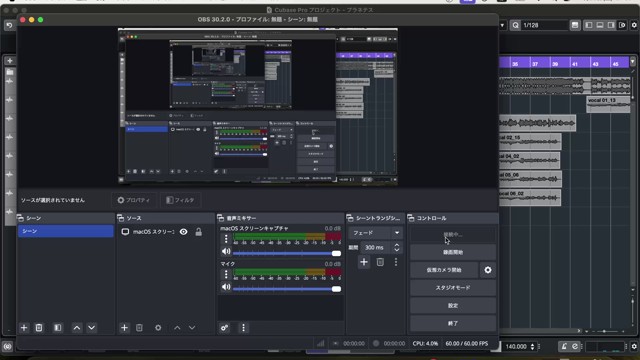Open advanced audio properties gears icon
640x360 pixels.
coord(224,328)
